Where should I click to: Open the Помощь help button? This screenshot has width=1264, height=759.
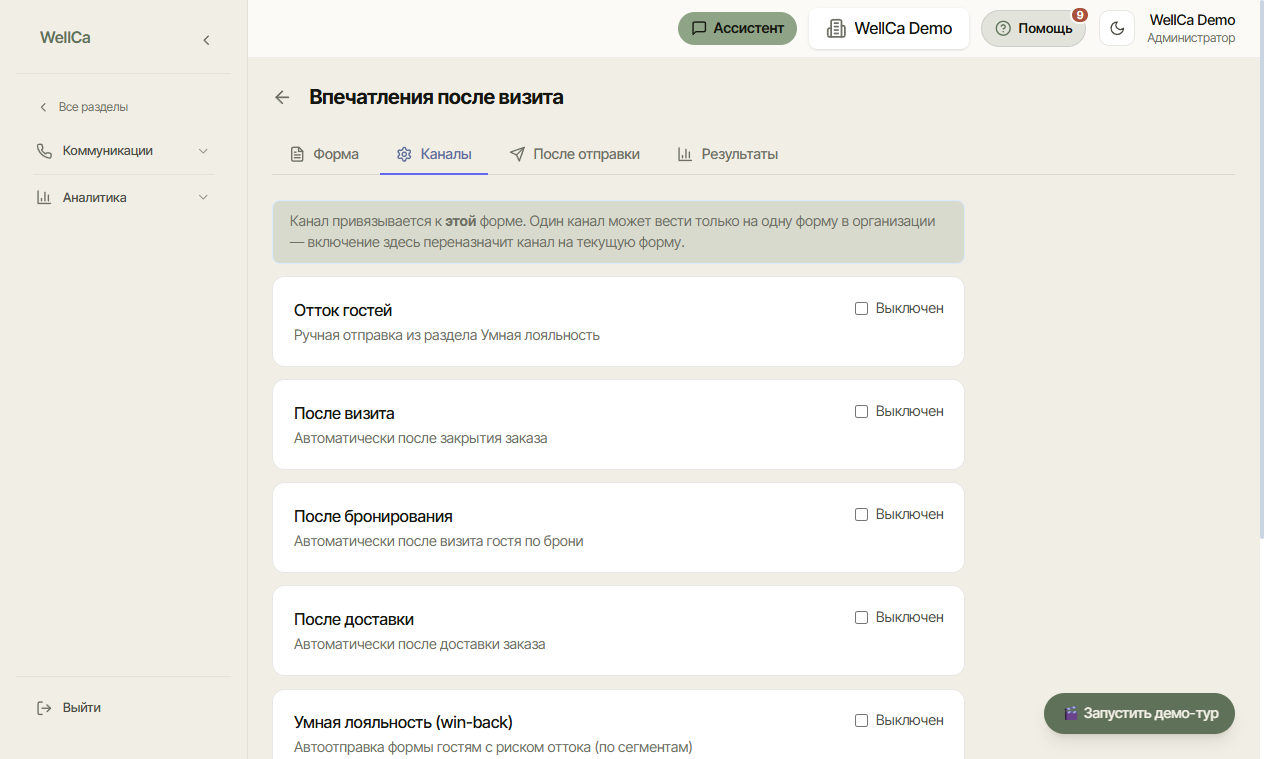(1033, 28)
